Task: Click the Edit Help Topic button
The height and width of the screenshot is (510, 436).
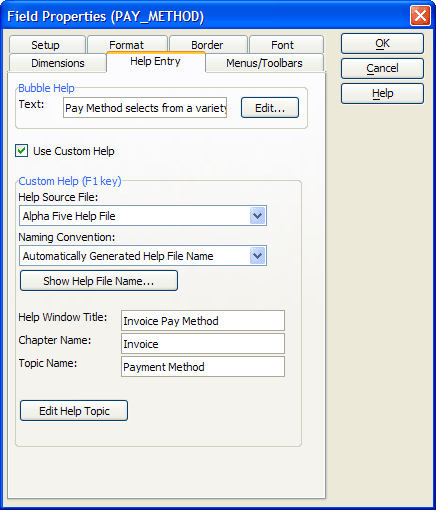Action: pyautogui.click(x=74, y=411)
